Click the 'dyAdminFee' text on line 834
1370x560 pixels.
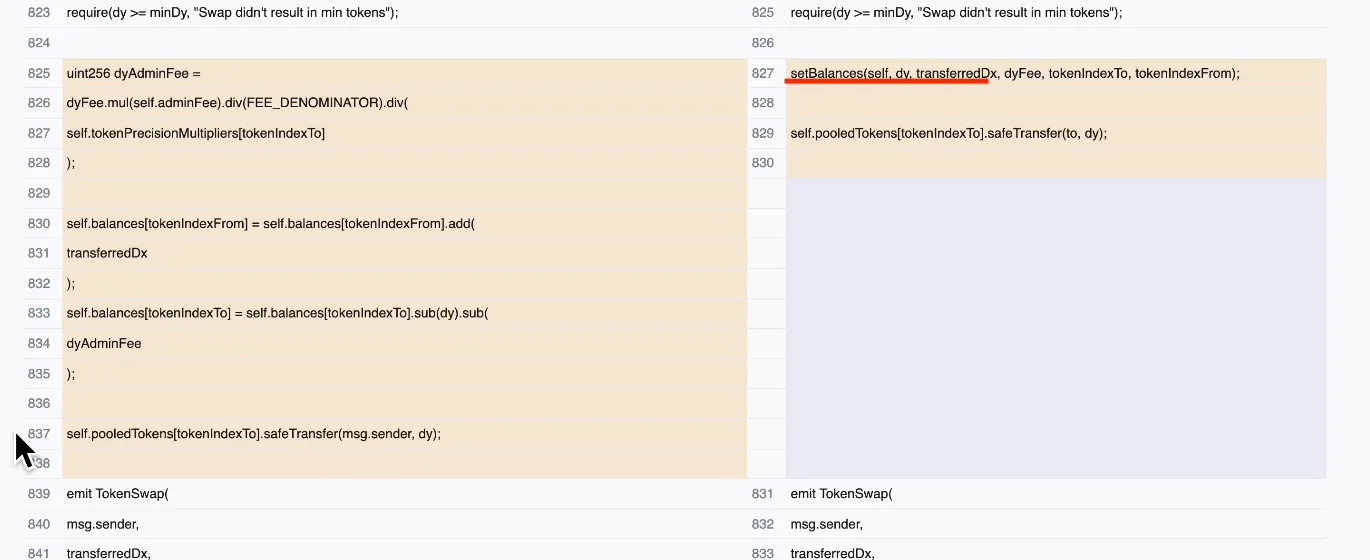click(104, 343)
